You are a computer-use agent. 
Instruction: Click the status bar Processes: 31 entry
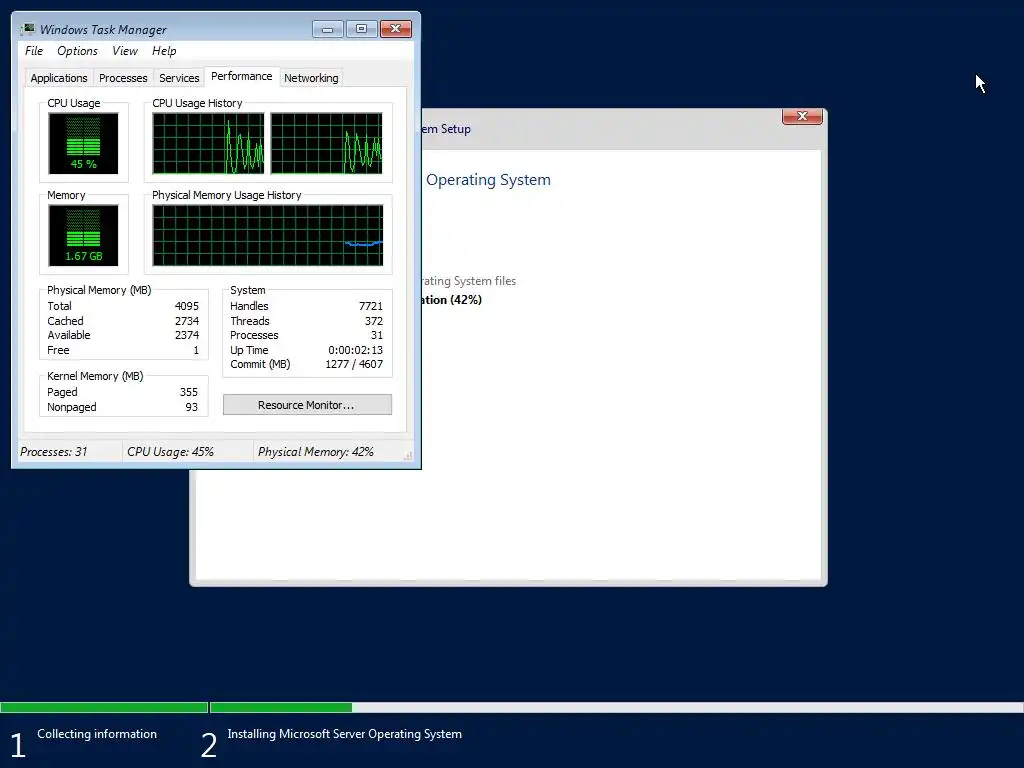click(x=54, y=452)
